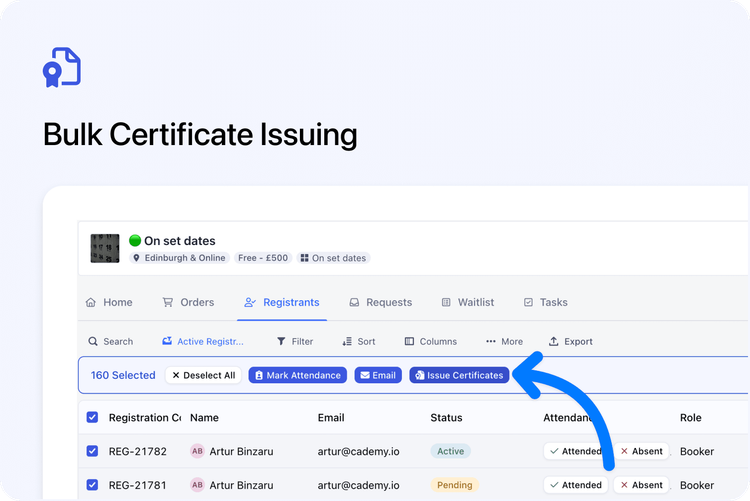
Task: Open the course calendar thumbnail image
Action: point(105,248)
